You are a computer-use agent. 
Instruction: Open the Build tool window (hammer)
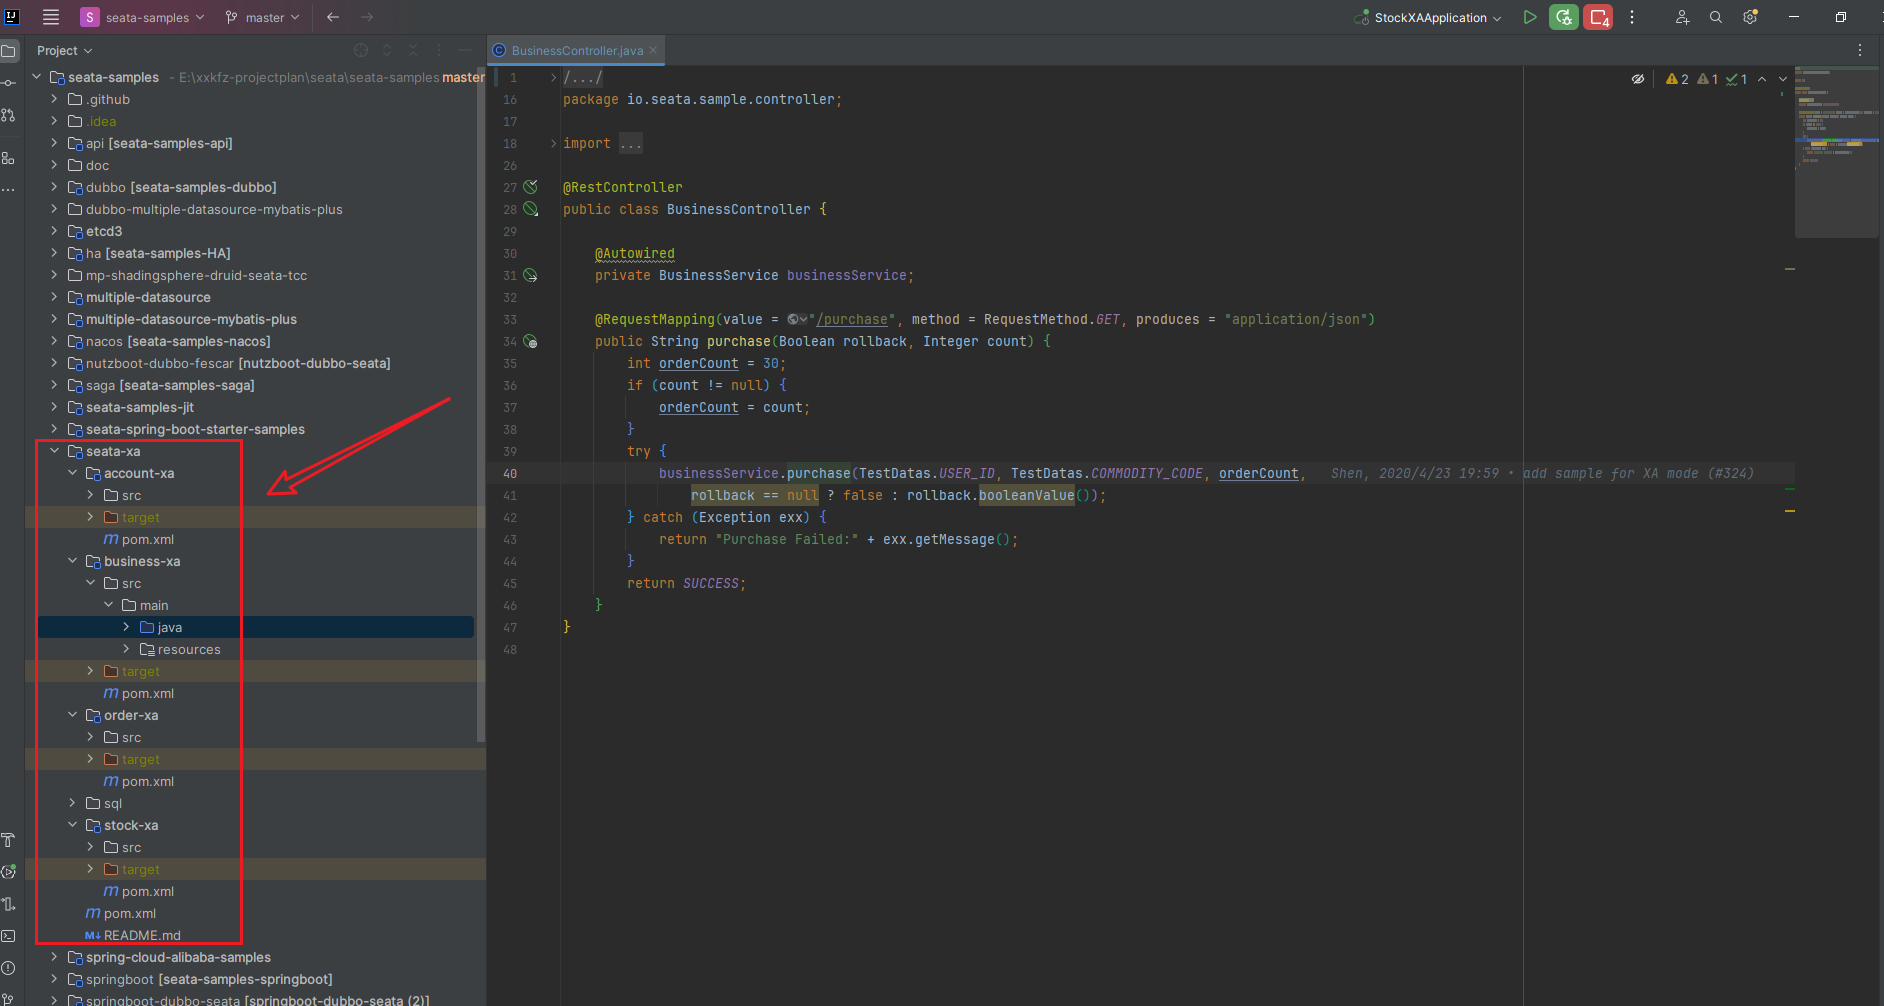tap(9, 840)
